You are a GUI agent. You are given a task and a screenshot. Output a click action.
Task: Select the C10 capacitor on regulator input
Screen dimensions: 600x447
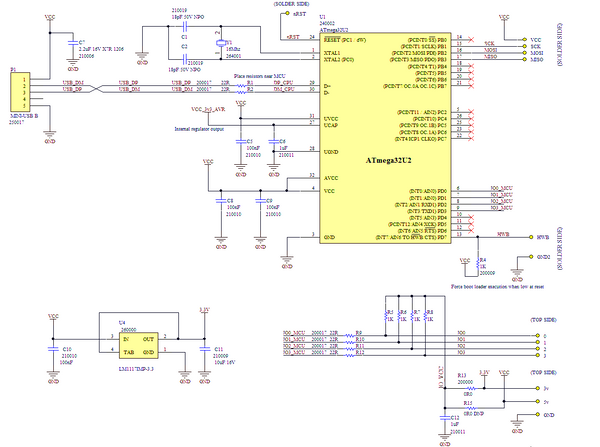click(52, 350)
